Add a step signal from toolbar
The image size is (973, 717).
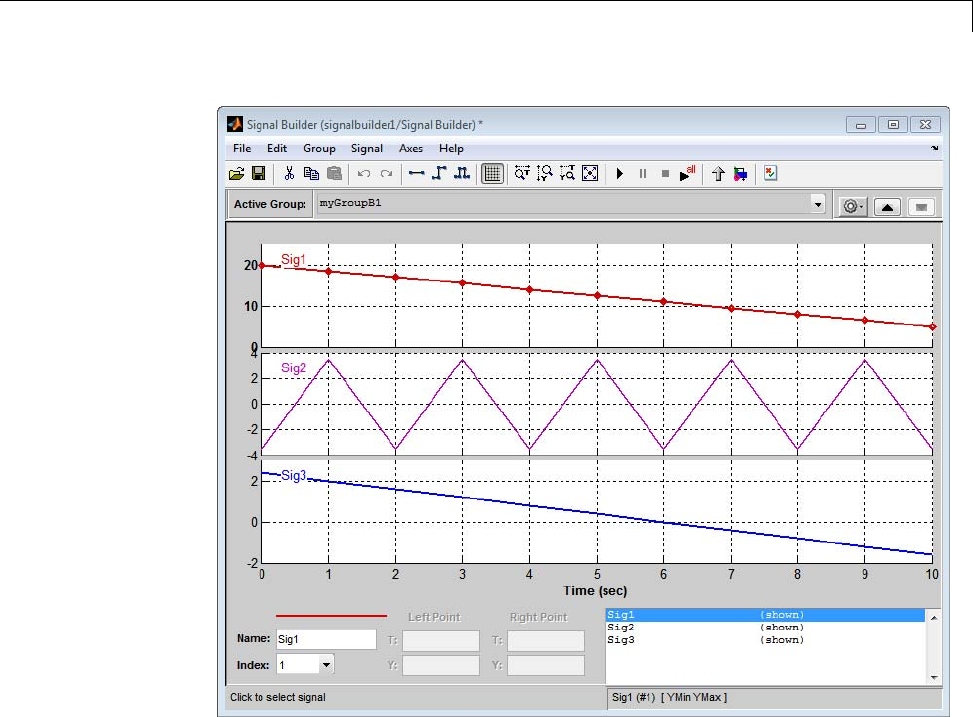point(439,174)
